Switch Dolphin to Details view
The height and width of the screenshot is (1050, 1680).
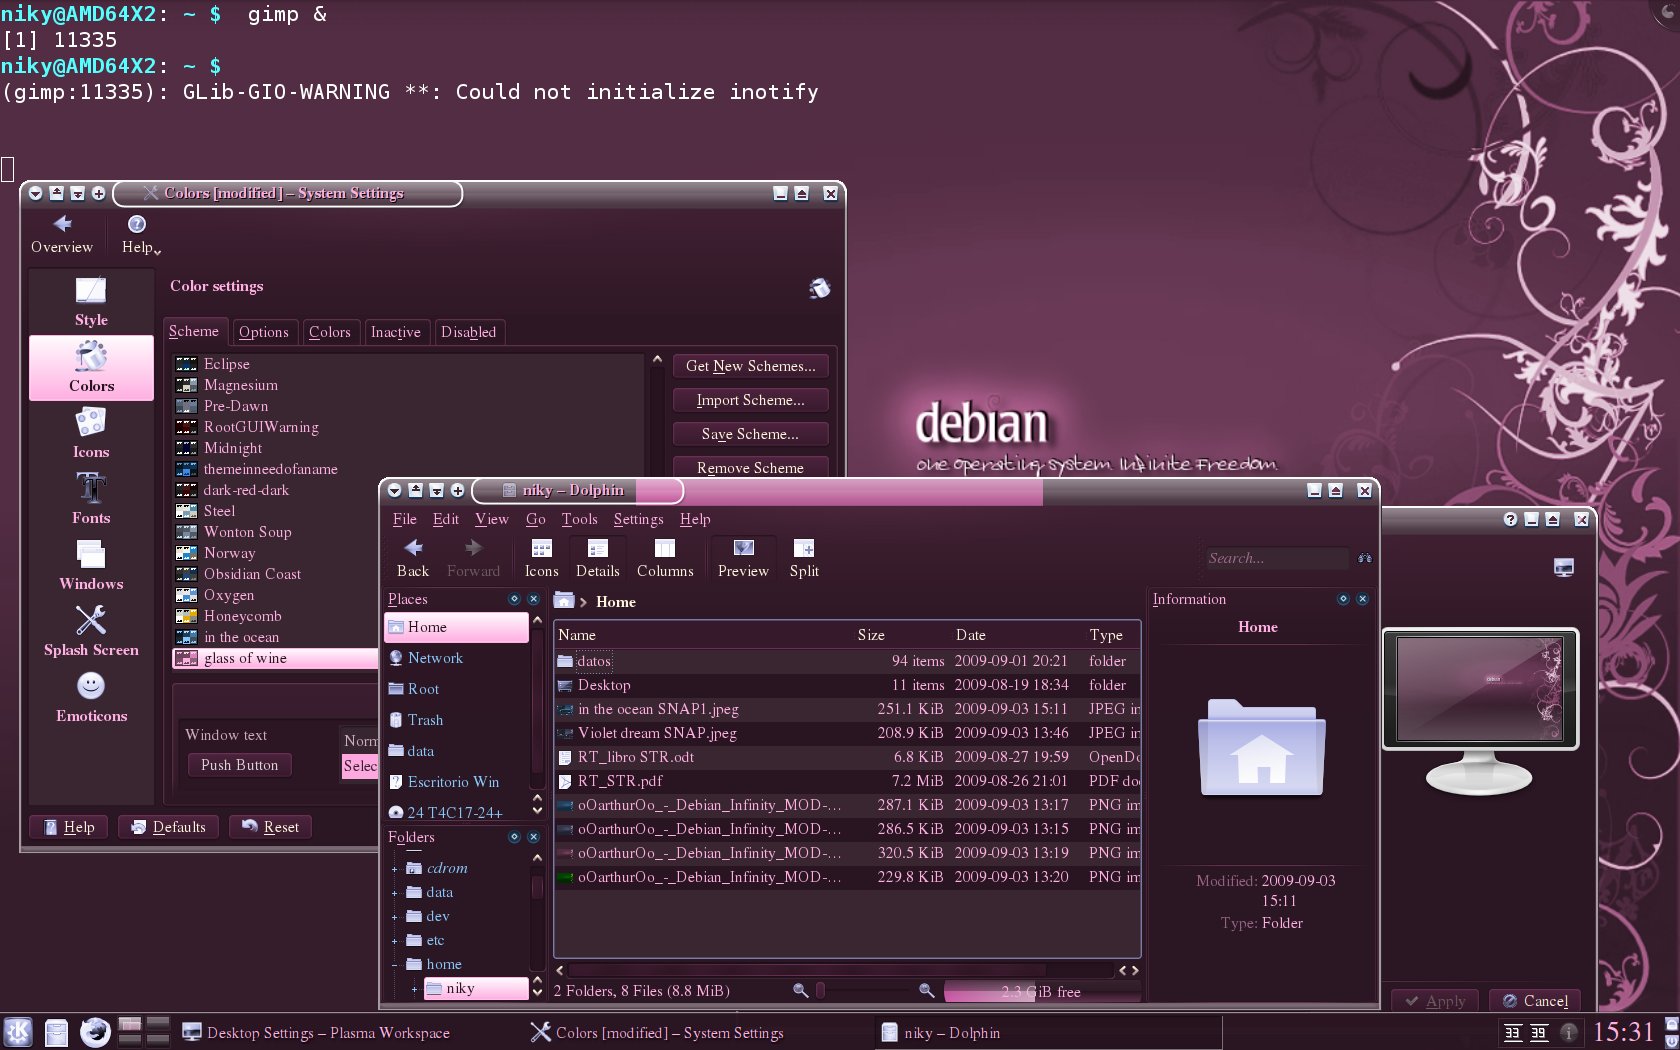(597, 558)
